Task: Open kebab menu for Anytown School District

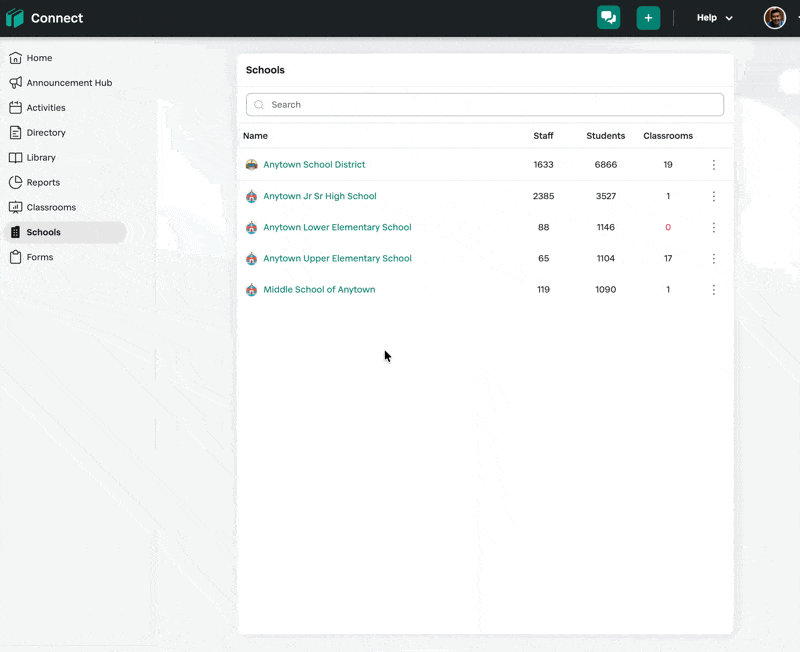Action: (x=714, y=164)
